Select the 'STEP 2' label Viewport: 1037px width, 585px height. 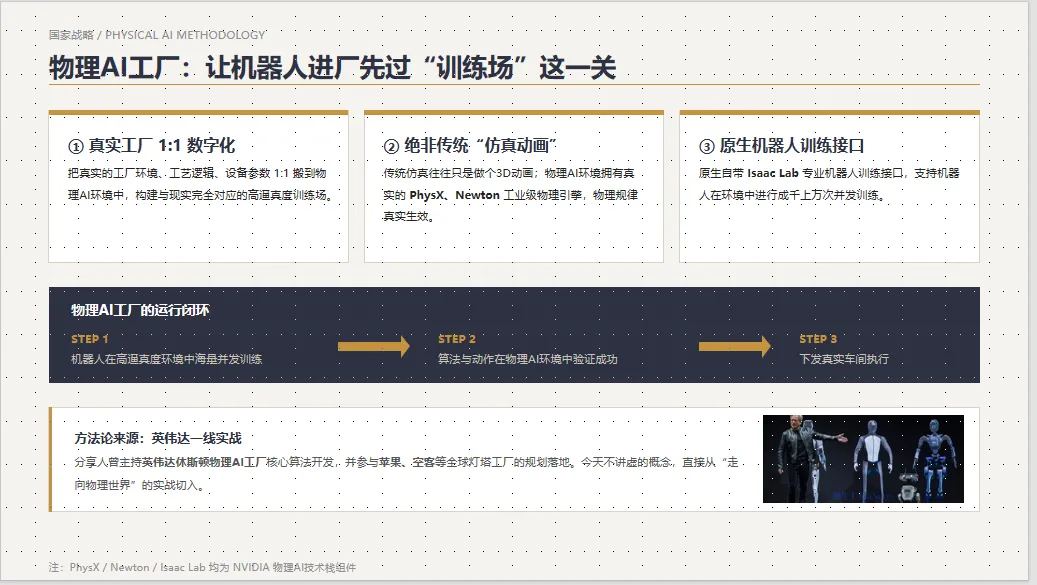[456, 339]
